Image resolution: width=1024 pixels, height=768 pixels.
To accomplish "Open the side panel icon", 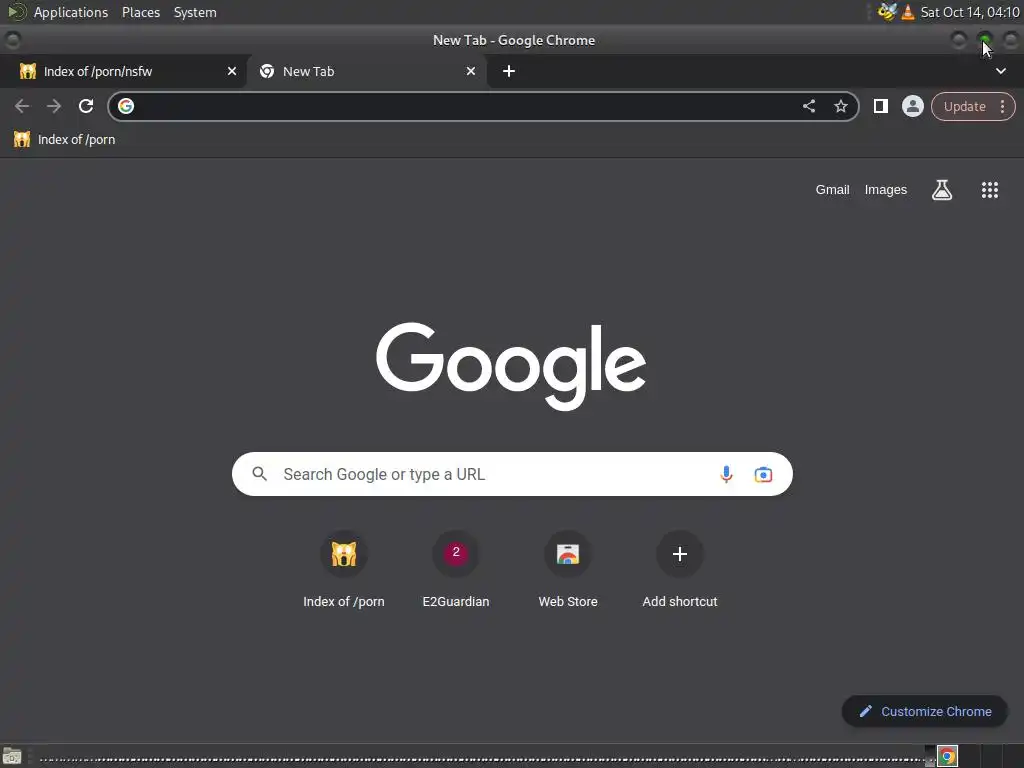I will (x=880, y=106).
